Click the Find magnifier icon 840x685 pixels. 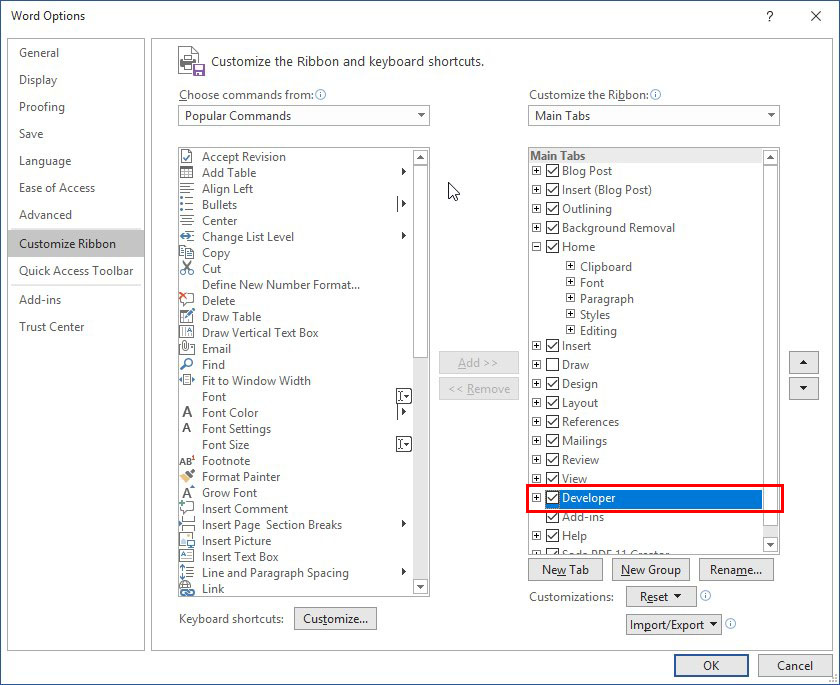186,364
